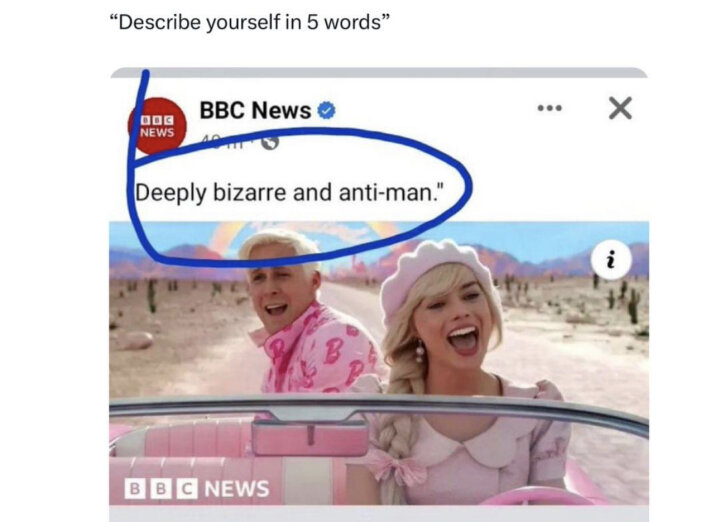Open the circular info "i" button on photo
This screenshot has height=522, width=720.
point(611,260)
